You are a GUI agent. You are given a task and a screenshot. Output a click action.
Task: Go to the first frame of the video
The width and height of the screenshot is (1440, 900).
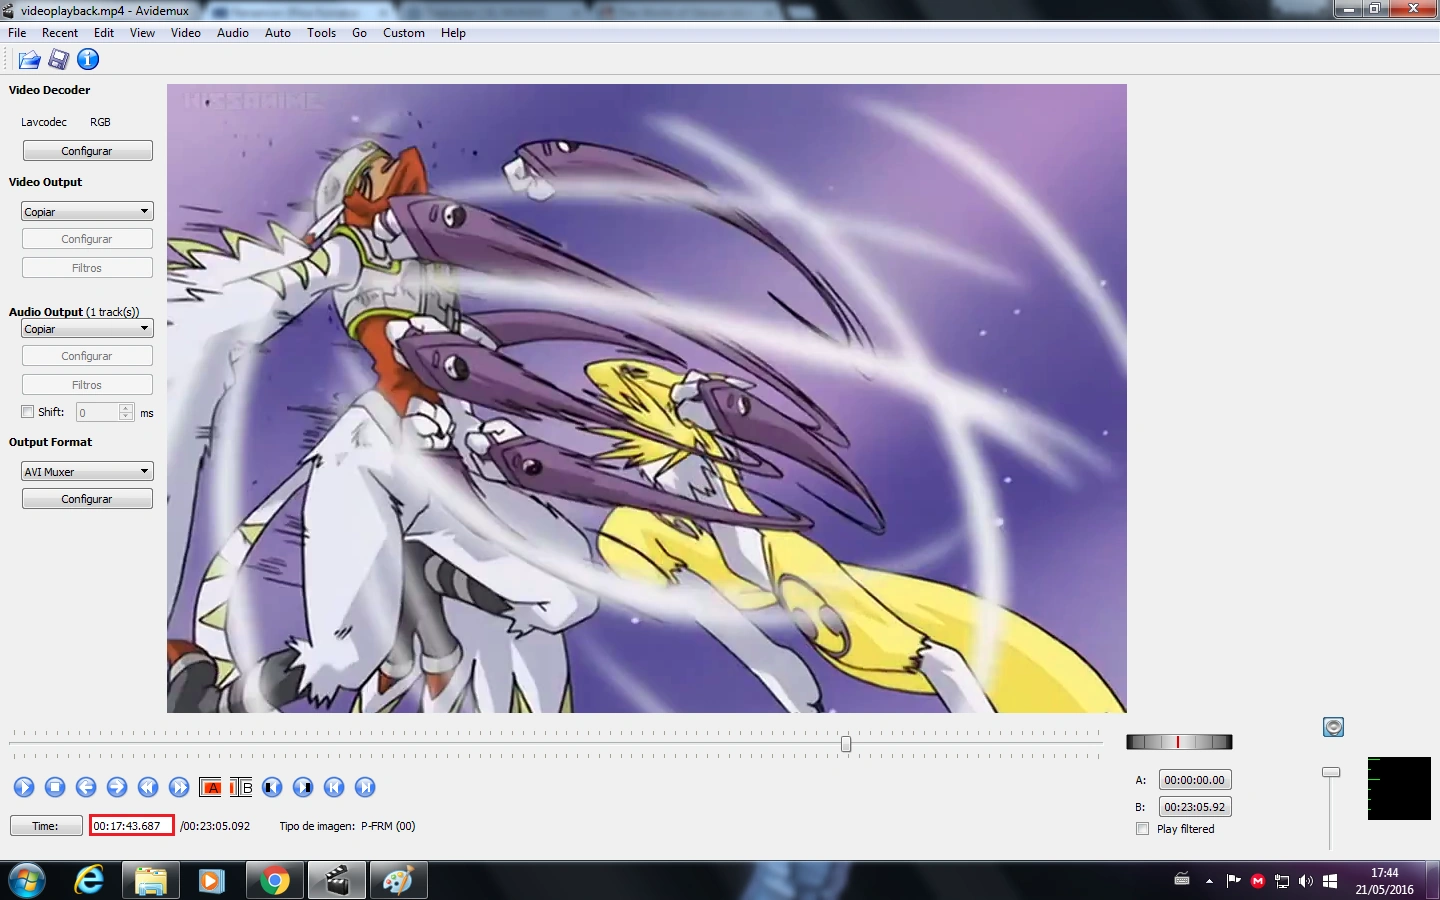[x=334, y=787]
